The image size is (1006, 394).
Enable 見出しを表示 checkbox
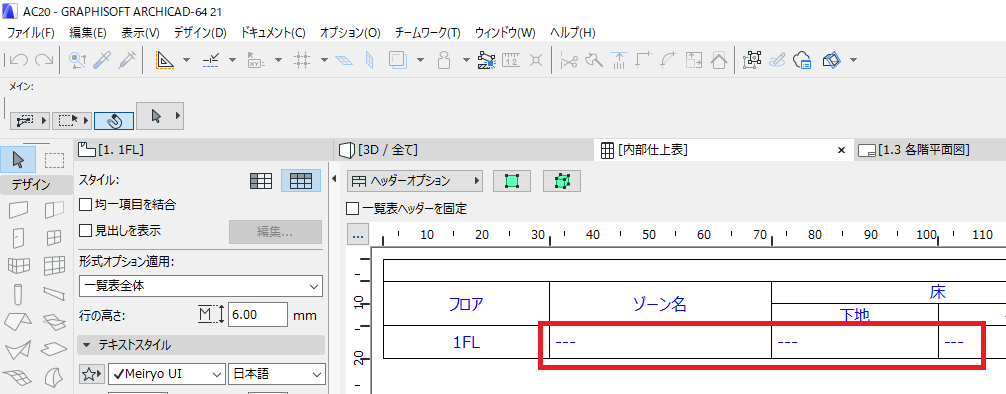click(85, 230)
